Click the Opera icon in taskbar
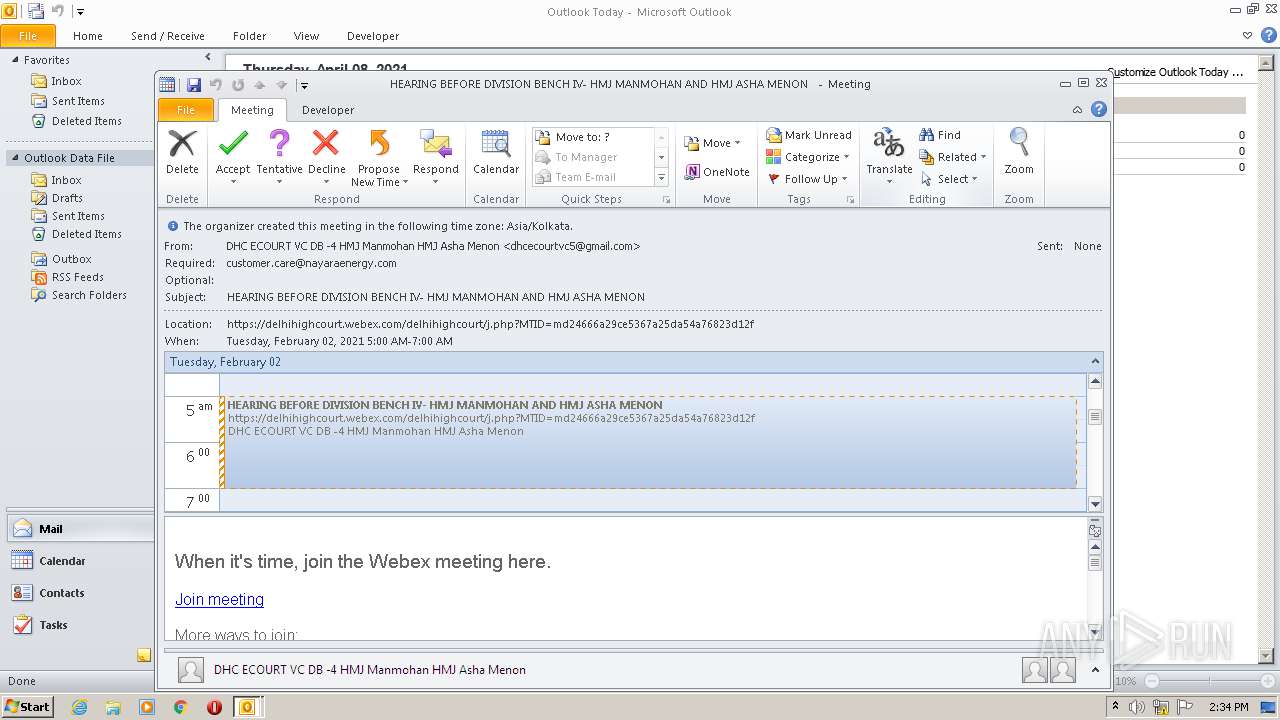 [x=214, y=707]
